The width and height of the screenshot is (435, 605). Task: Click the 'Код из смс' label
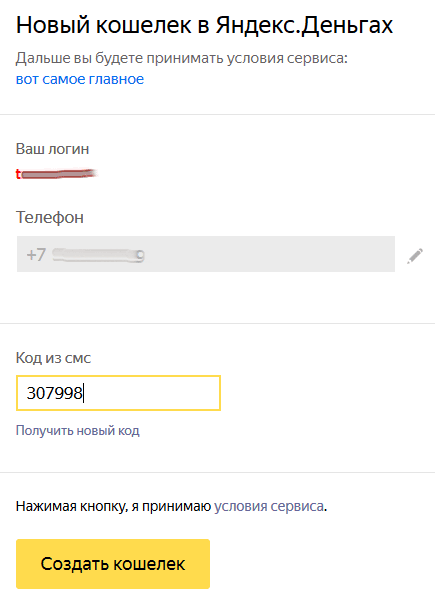53,358
